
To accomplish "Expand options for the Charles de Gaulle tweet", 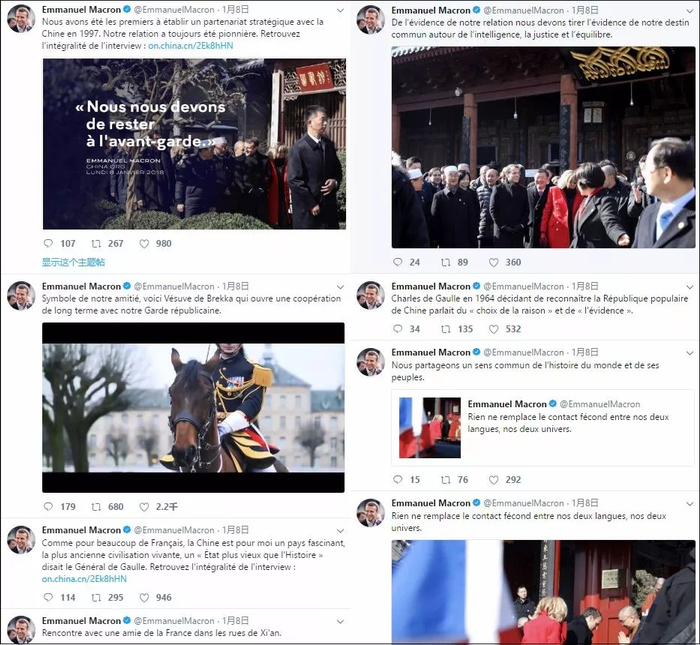I will [690, 287].
